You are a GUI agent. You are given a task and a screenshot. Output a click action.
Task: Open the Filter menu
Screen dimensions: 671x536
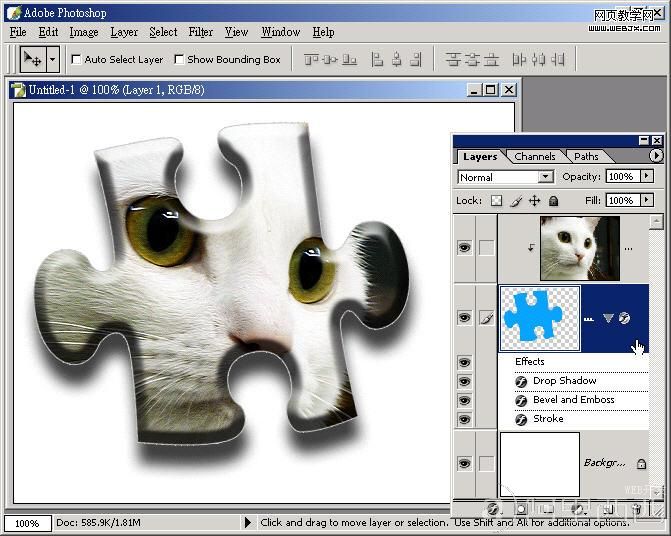tap(201, 32)
